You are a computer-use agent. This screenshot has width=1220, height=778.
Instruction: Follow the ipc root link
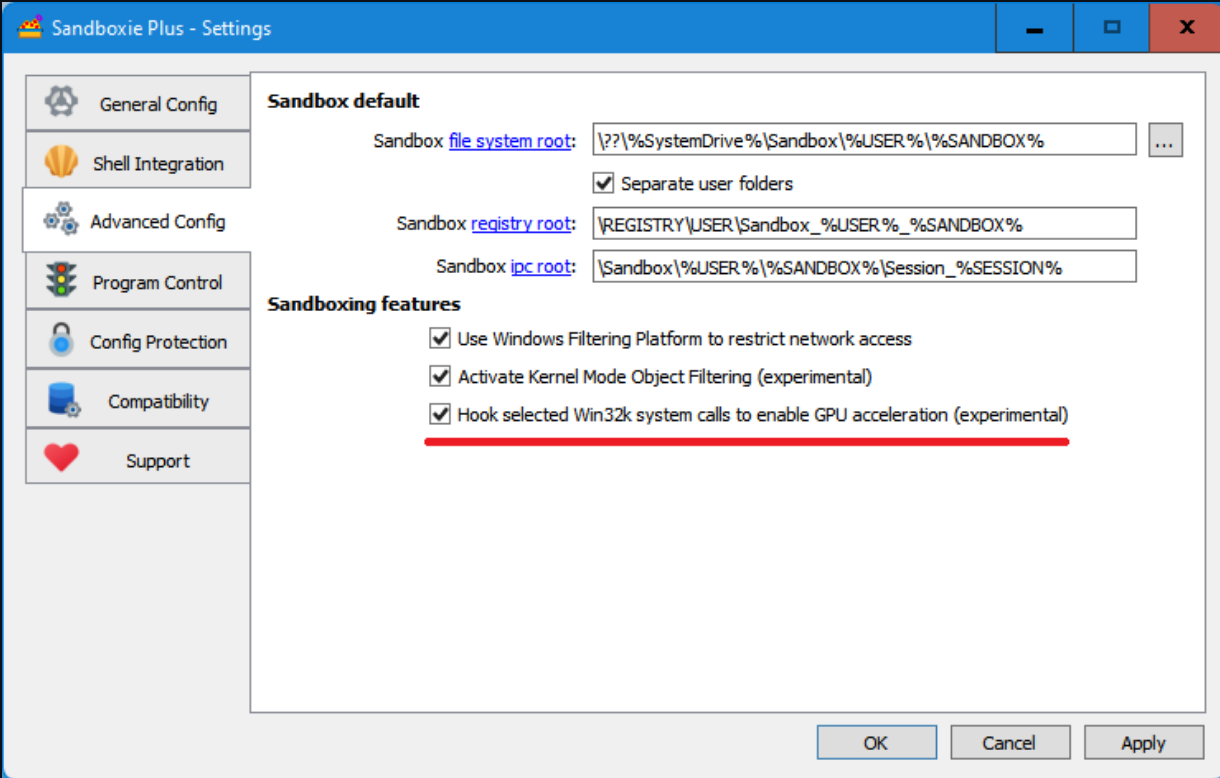[541, 267]
